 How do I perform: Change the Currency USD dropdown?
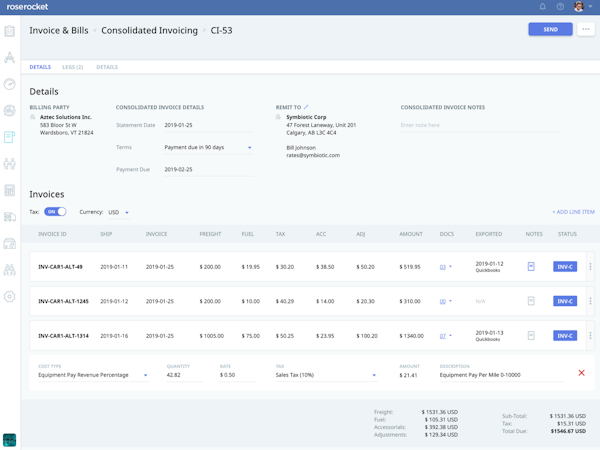pyautogui.click(x=119, y=212)
